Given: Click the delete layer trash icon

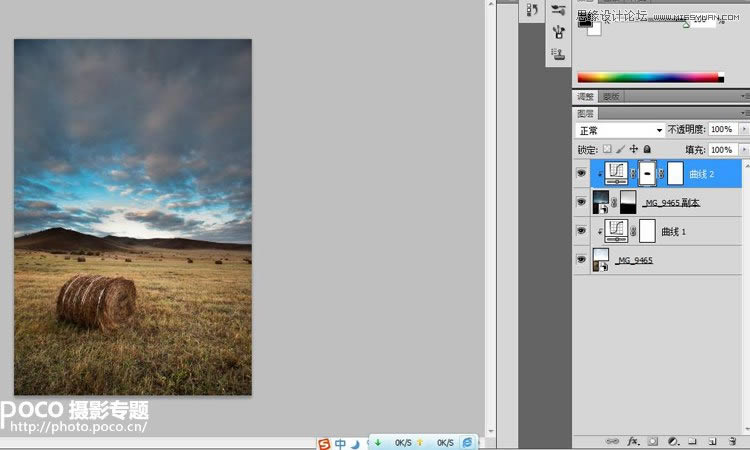Looking at the screenshot, I should tap(730, 440).
